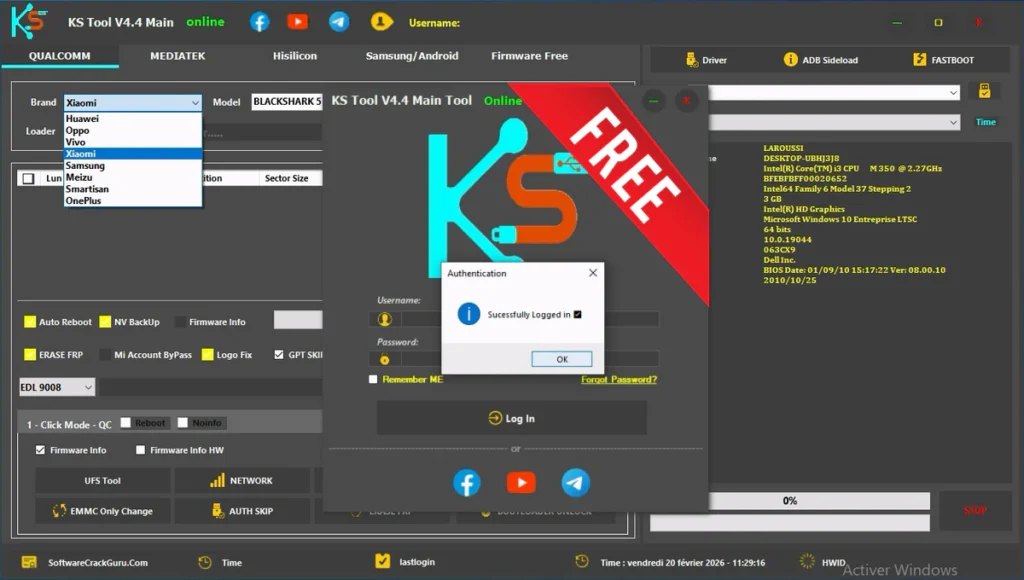
Task: Toggle the Auto Reboot checkbox
Action: point(30,322)
